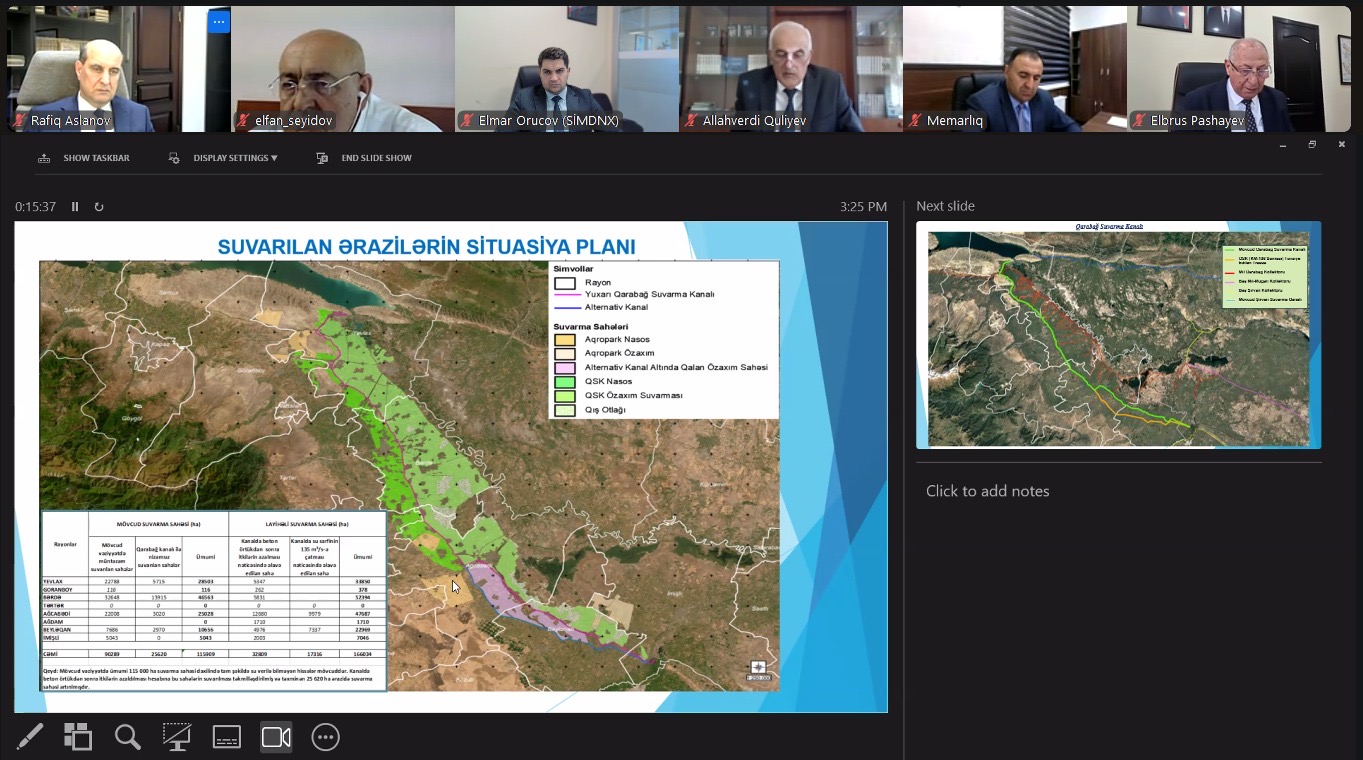
Task: Select the pen and laser pointer tools
Action: (30, 737)
